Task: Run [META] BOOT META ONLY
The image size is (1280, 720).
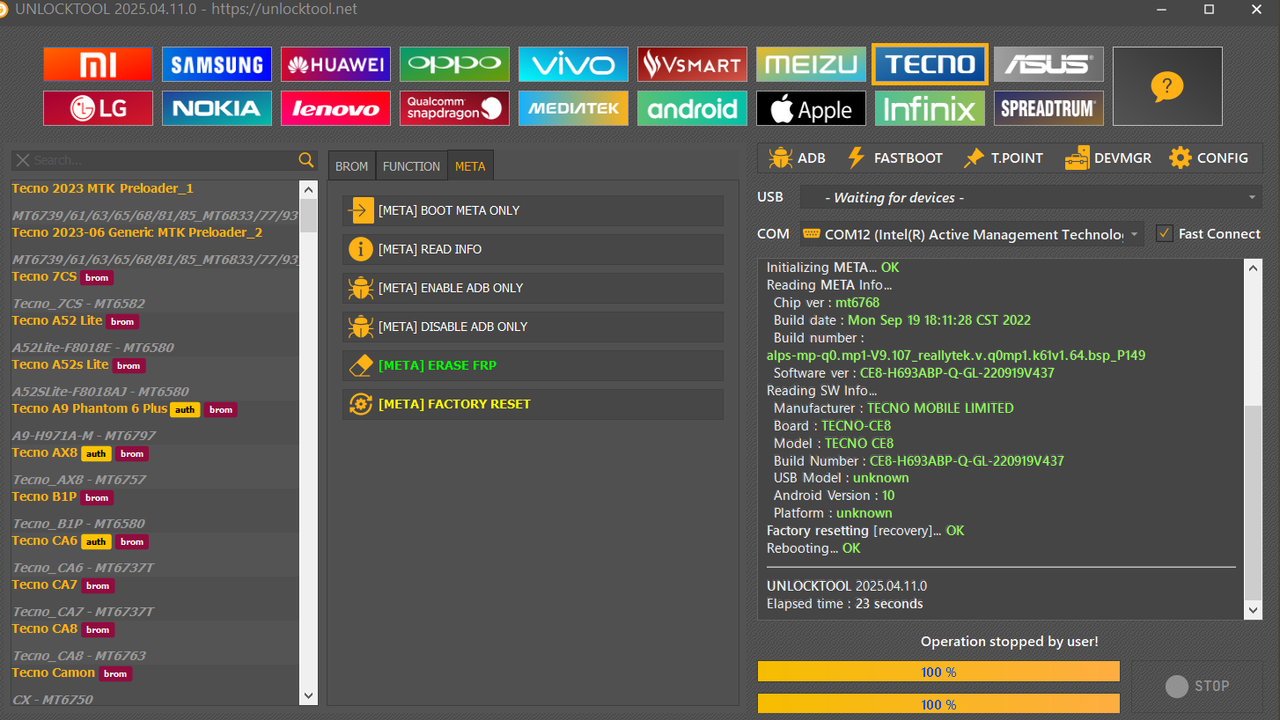Action: [x=533, y=211]
